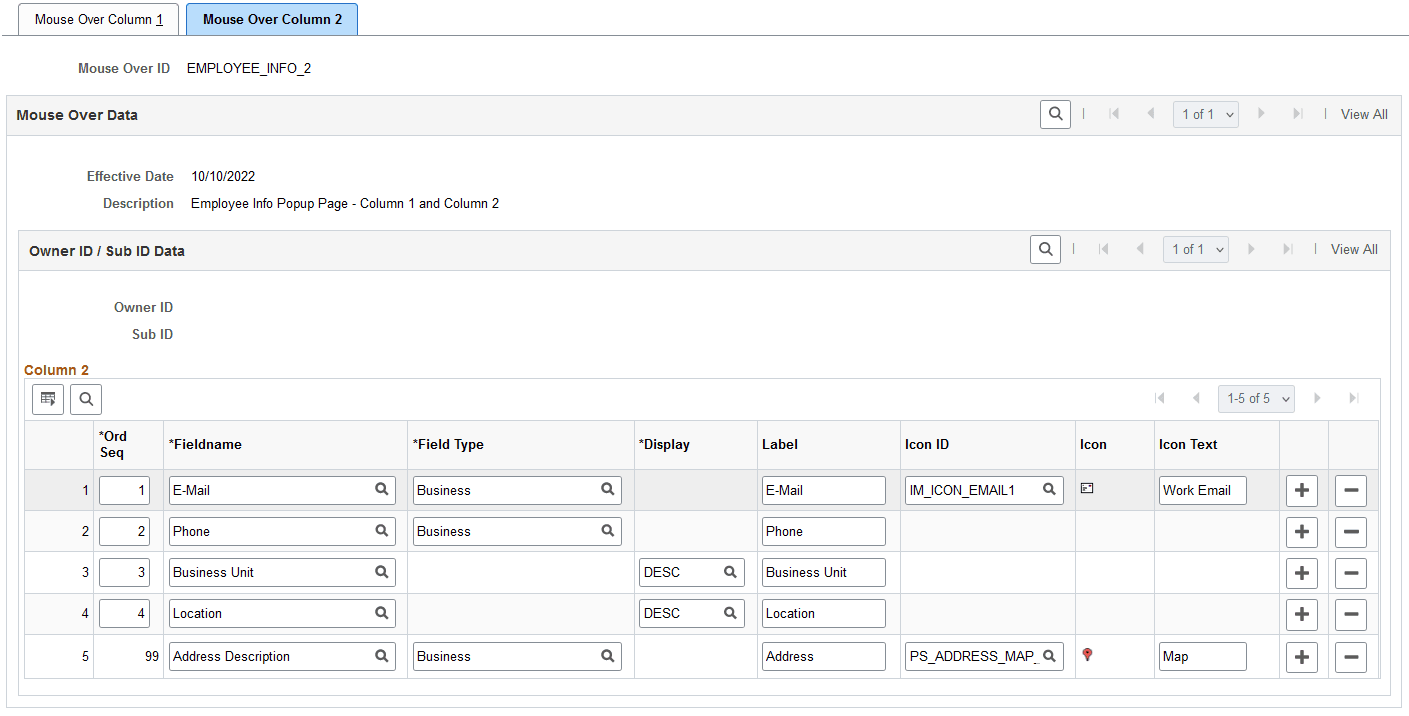Click the red map pin icon in the Address row
The image size is (1409, 716).
point(1088,655)
